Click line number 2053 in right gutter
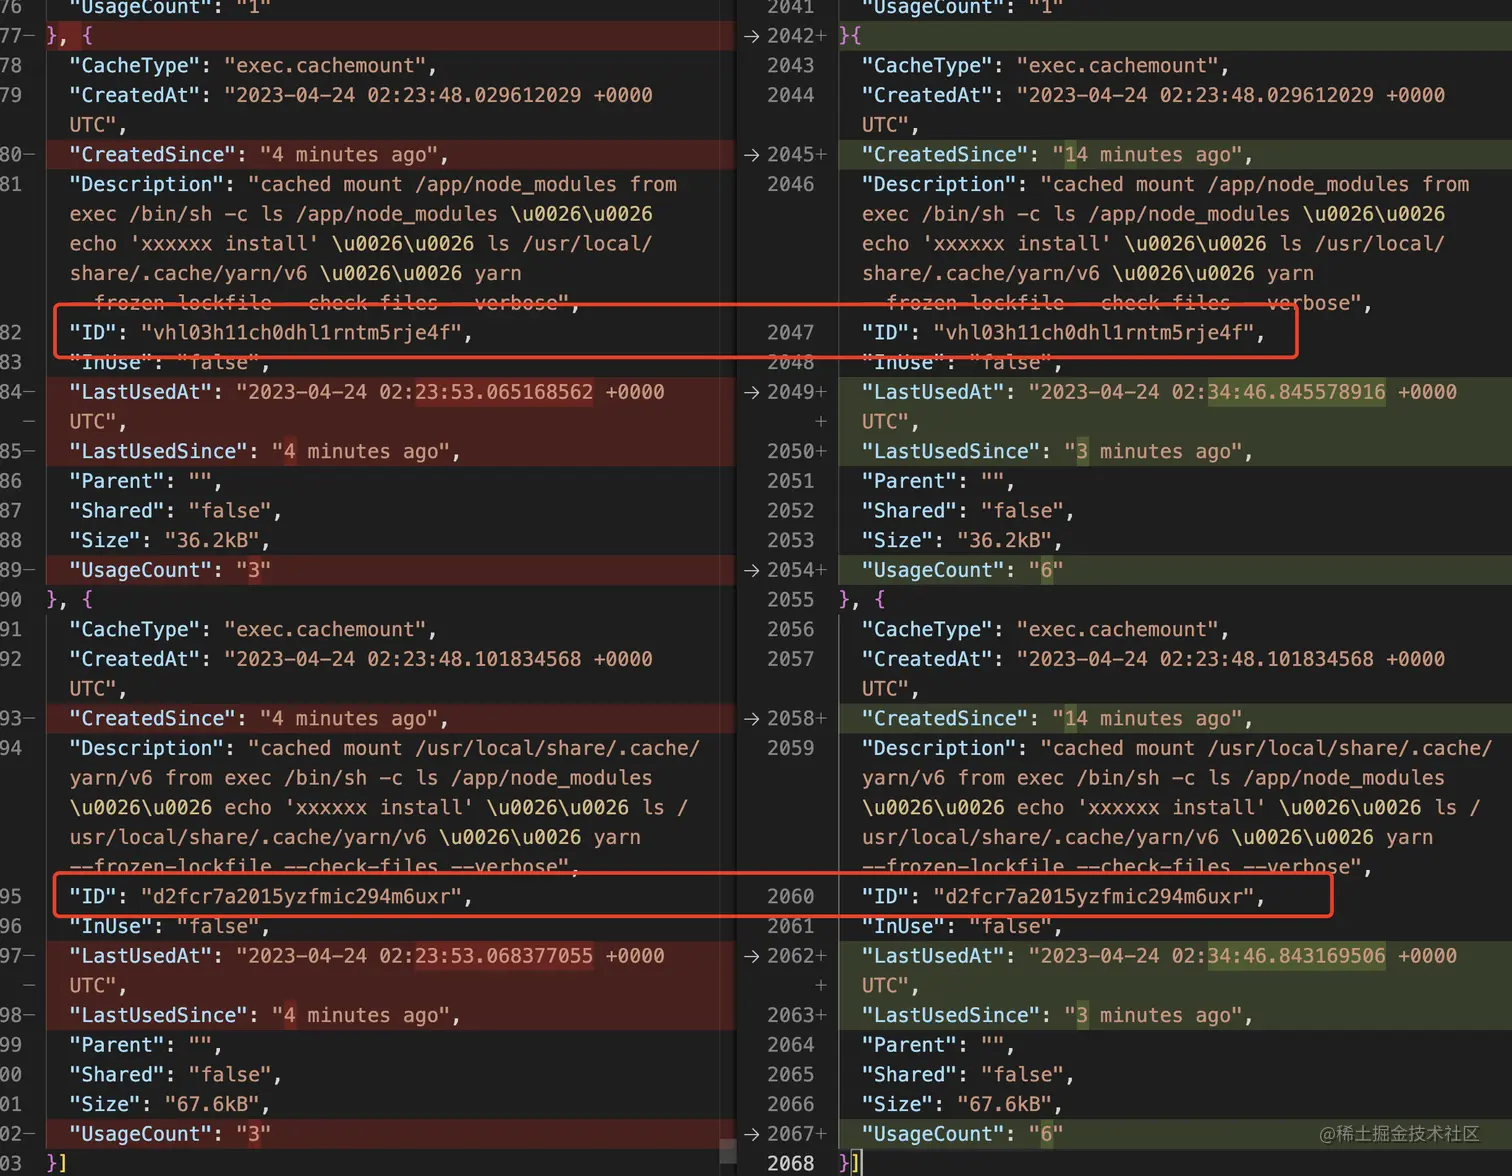1512x1176 pixels. [790, 541]
